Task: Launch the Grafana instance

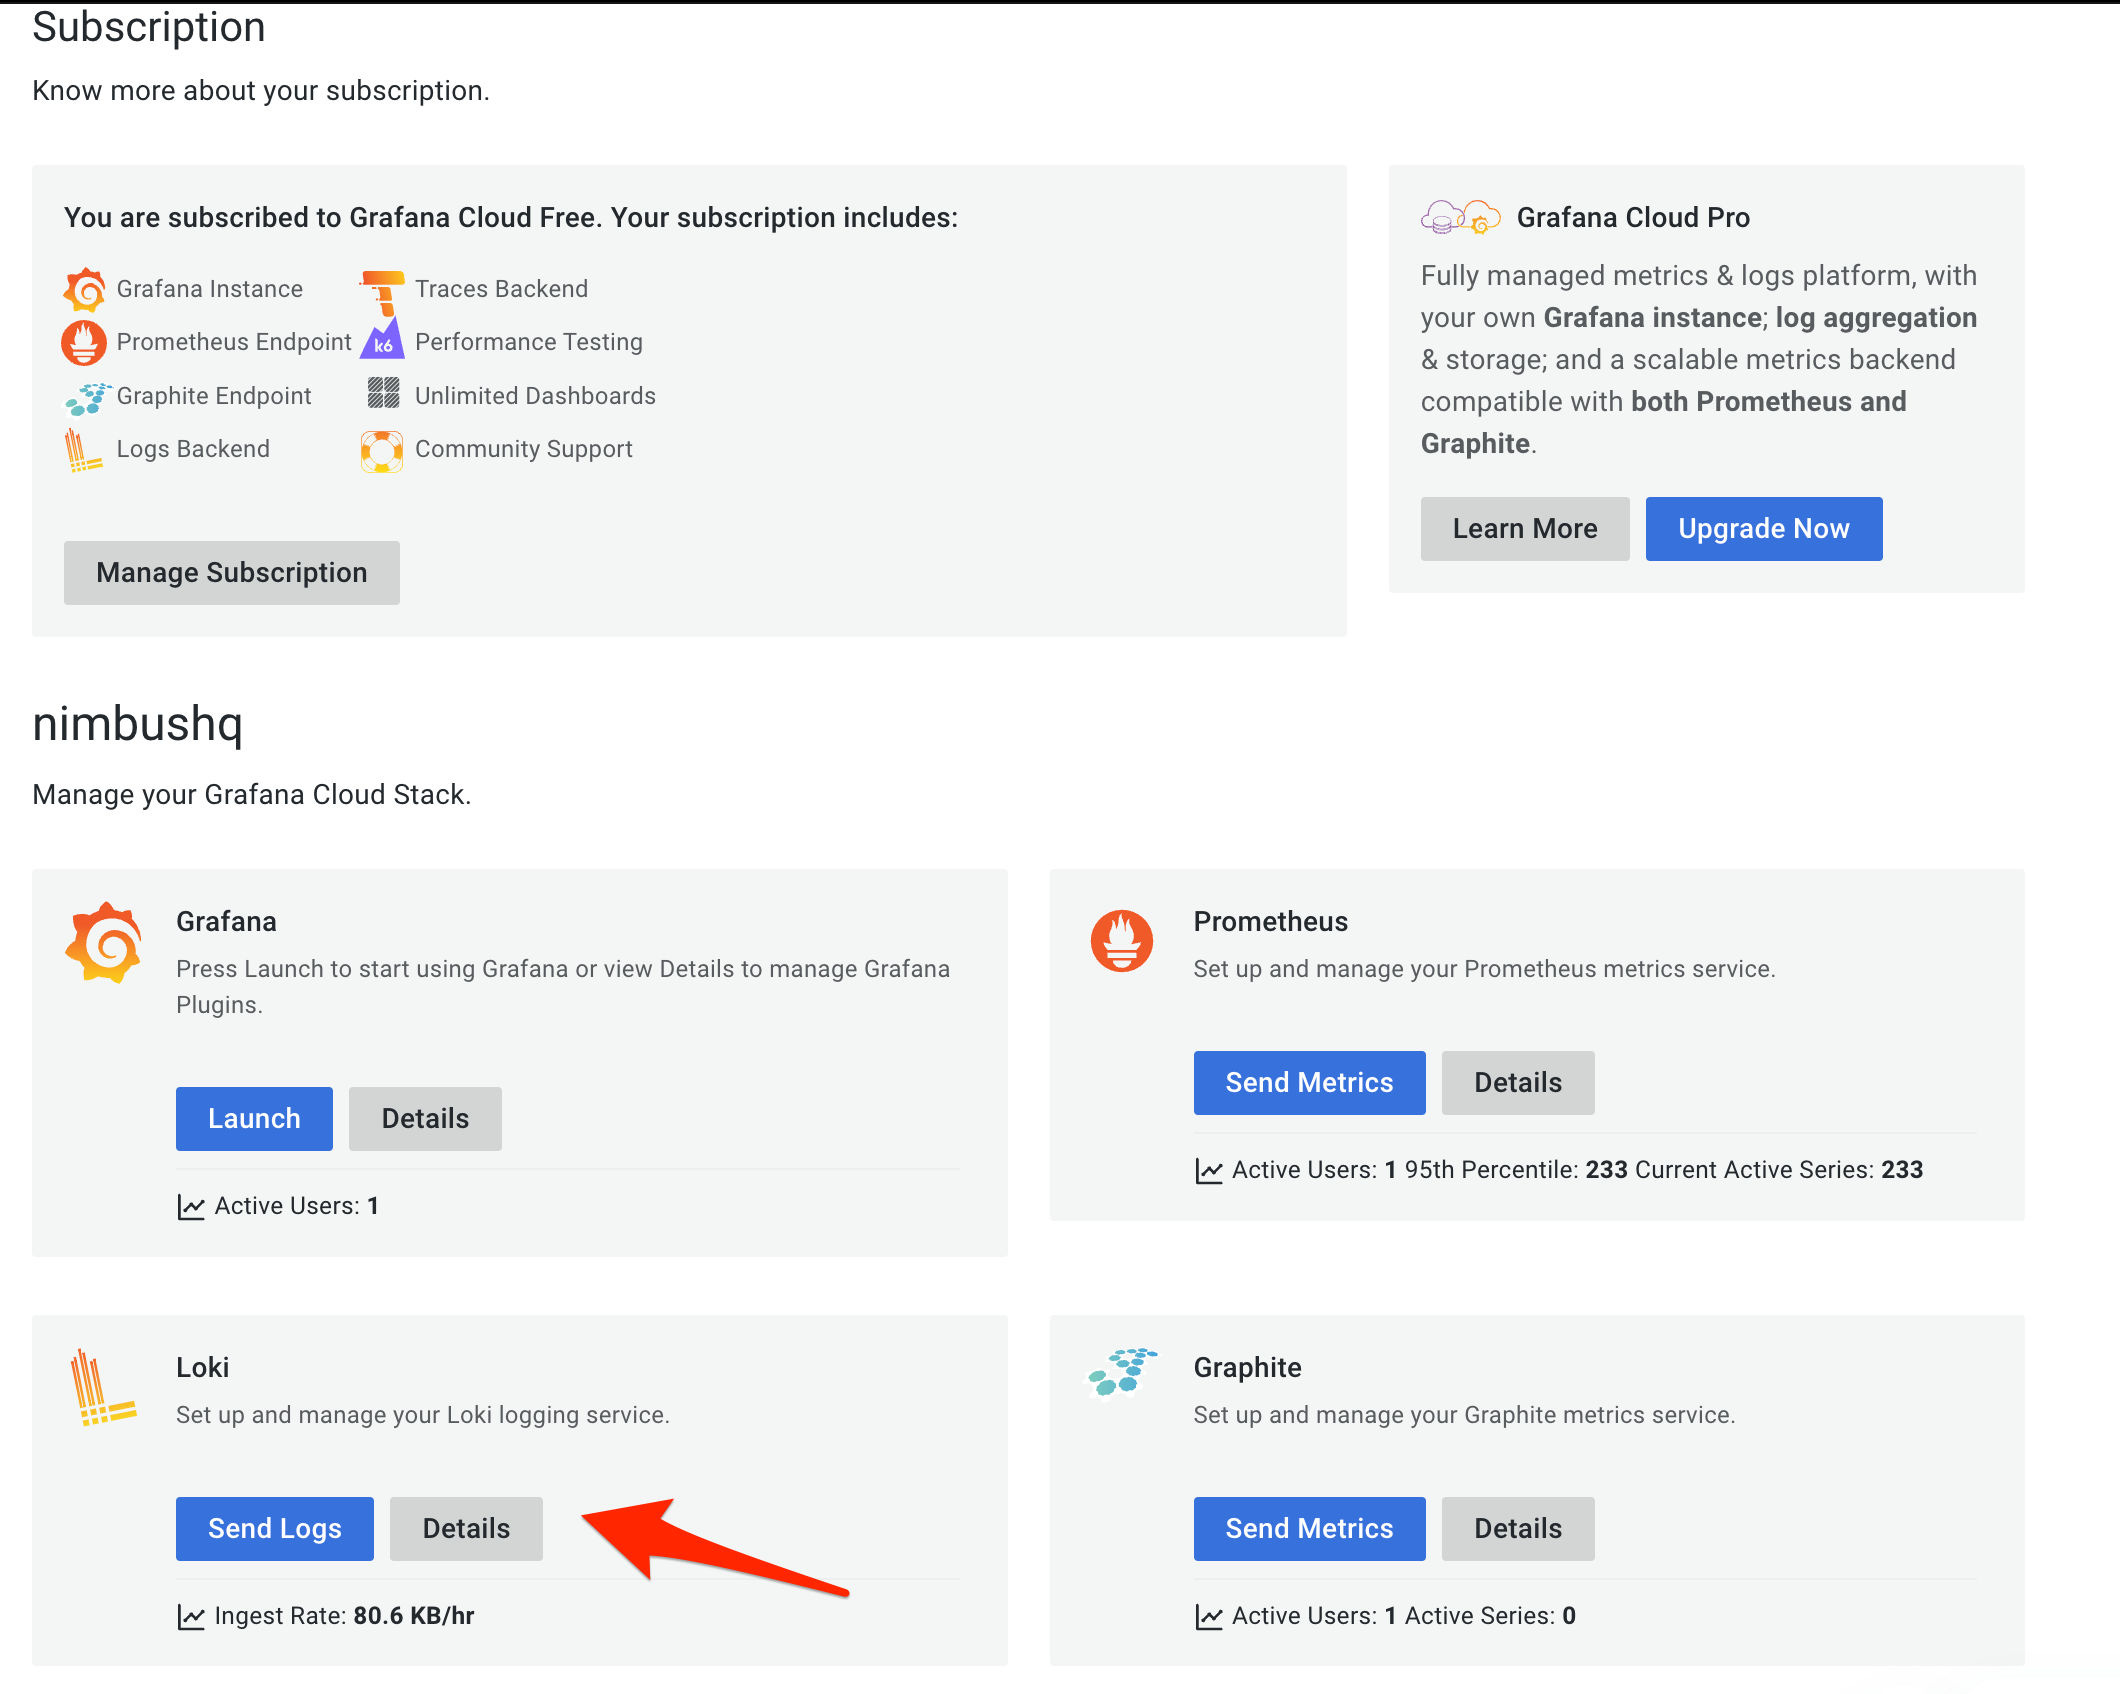Action: point(254,1119)
